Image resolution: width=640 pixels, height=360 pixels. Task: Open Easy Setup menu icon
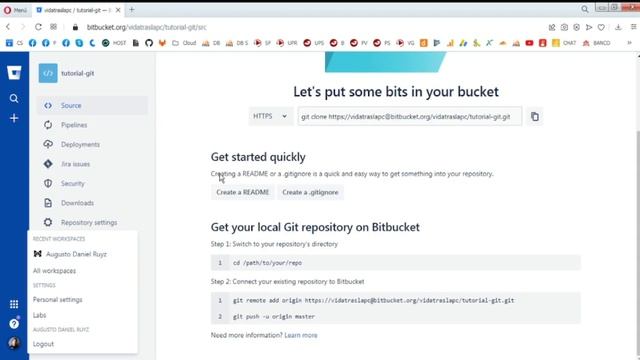tap(633, 27)
